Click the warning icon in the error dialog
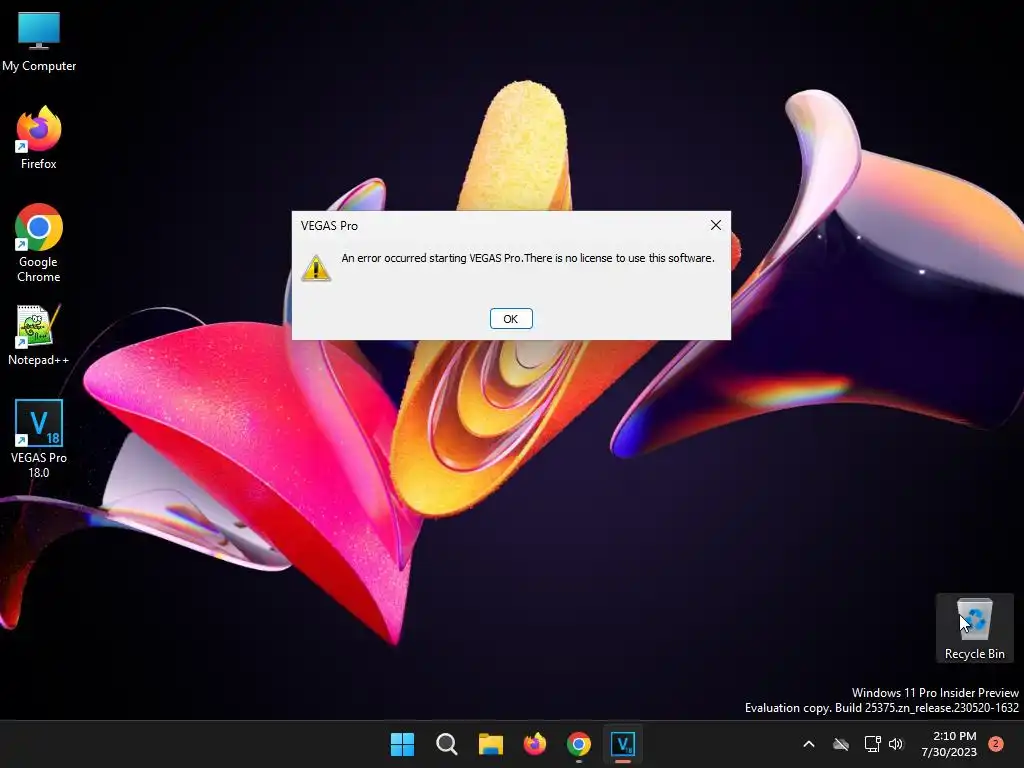Screen dimensions: 1024x768 316,268
